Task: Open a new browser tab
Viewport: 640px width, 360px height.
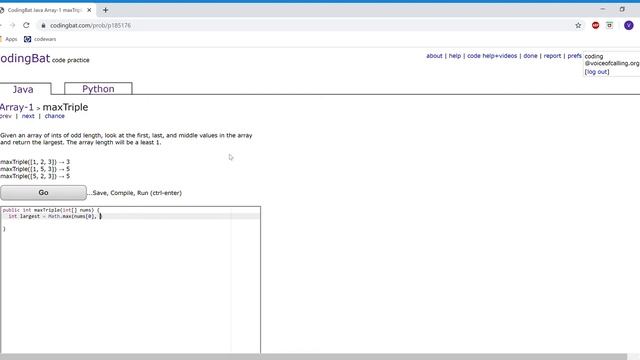Action: (x=105, y=10)
